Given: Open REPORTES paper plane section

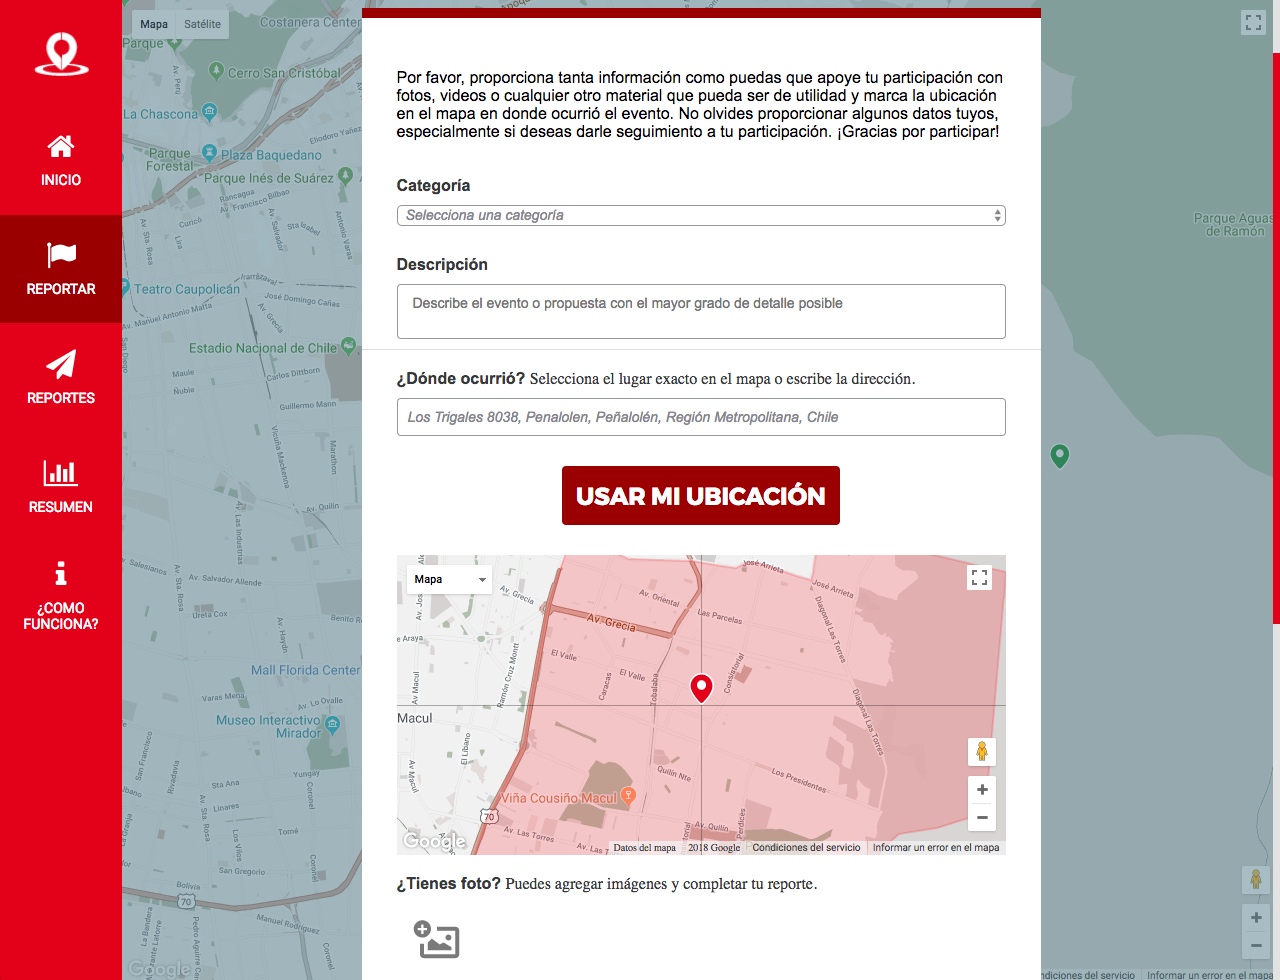Looking at the screenshot, I should coord(61,377).
